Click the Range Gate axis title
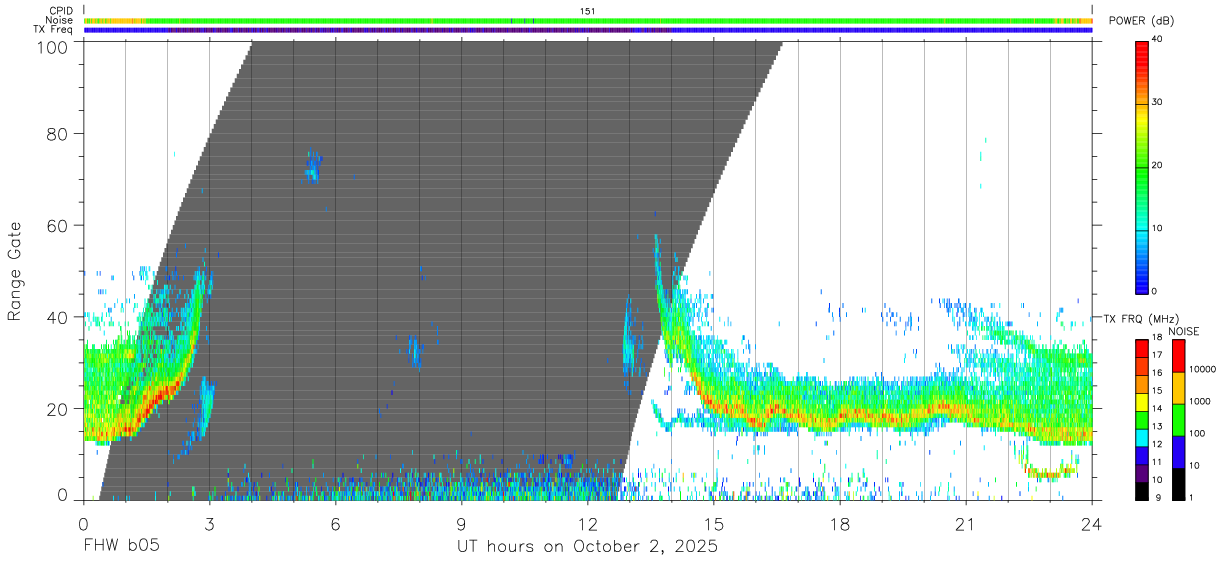This screenshot has height=567, width=1228. pyautogui.click(x=15, y=271)
